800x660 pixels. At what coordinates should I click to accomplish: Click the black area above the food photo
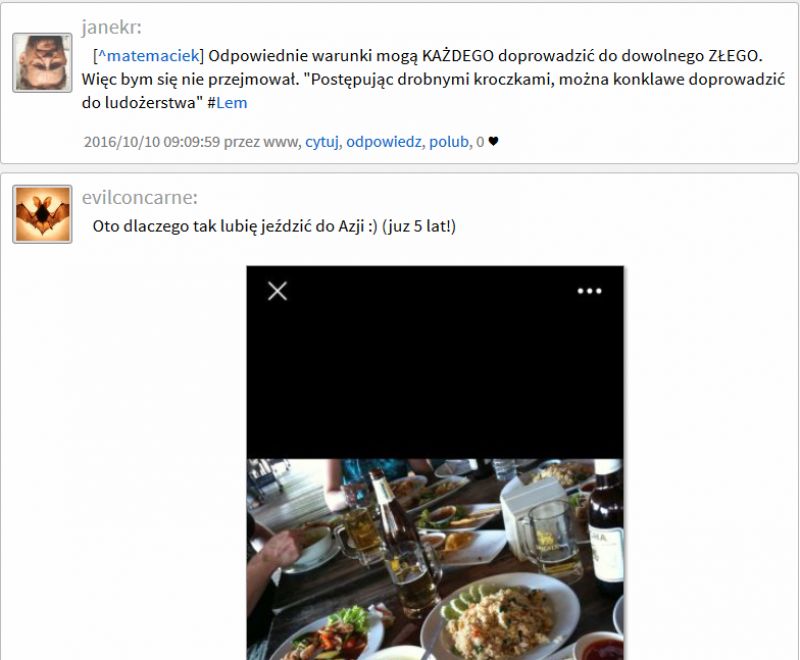pos(435,377)
